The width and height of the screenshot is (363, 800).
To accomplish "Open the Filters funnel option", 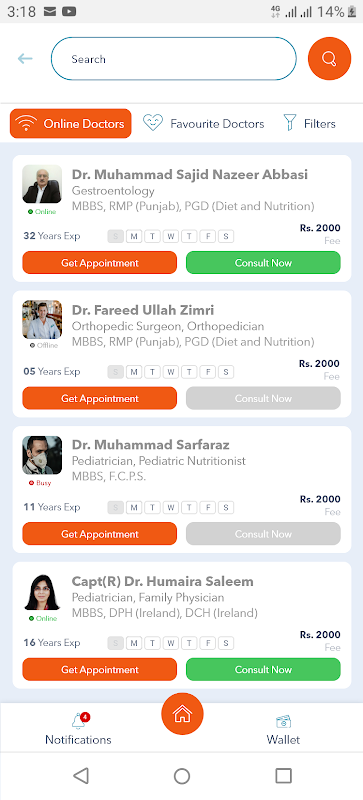I will pos(309,123).
